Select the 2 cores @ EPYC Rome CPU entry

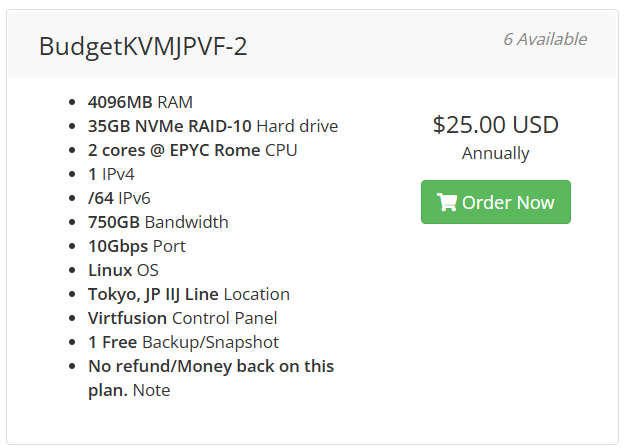point(192,150)
